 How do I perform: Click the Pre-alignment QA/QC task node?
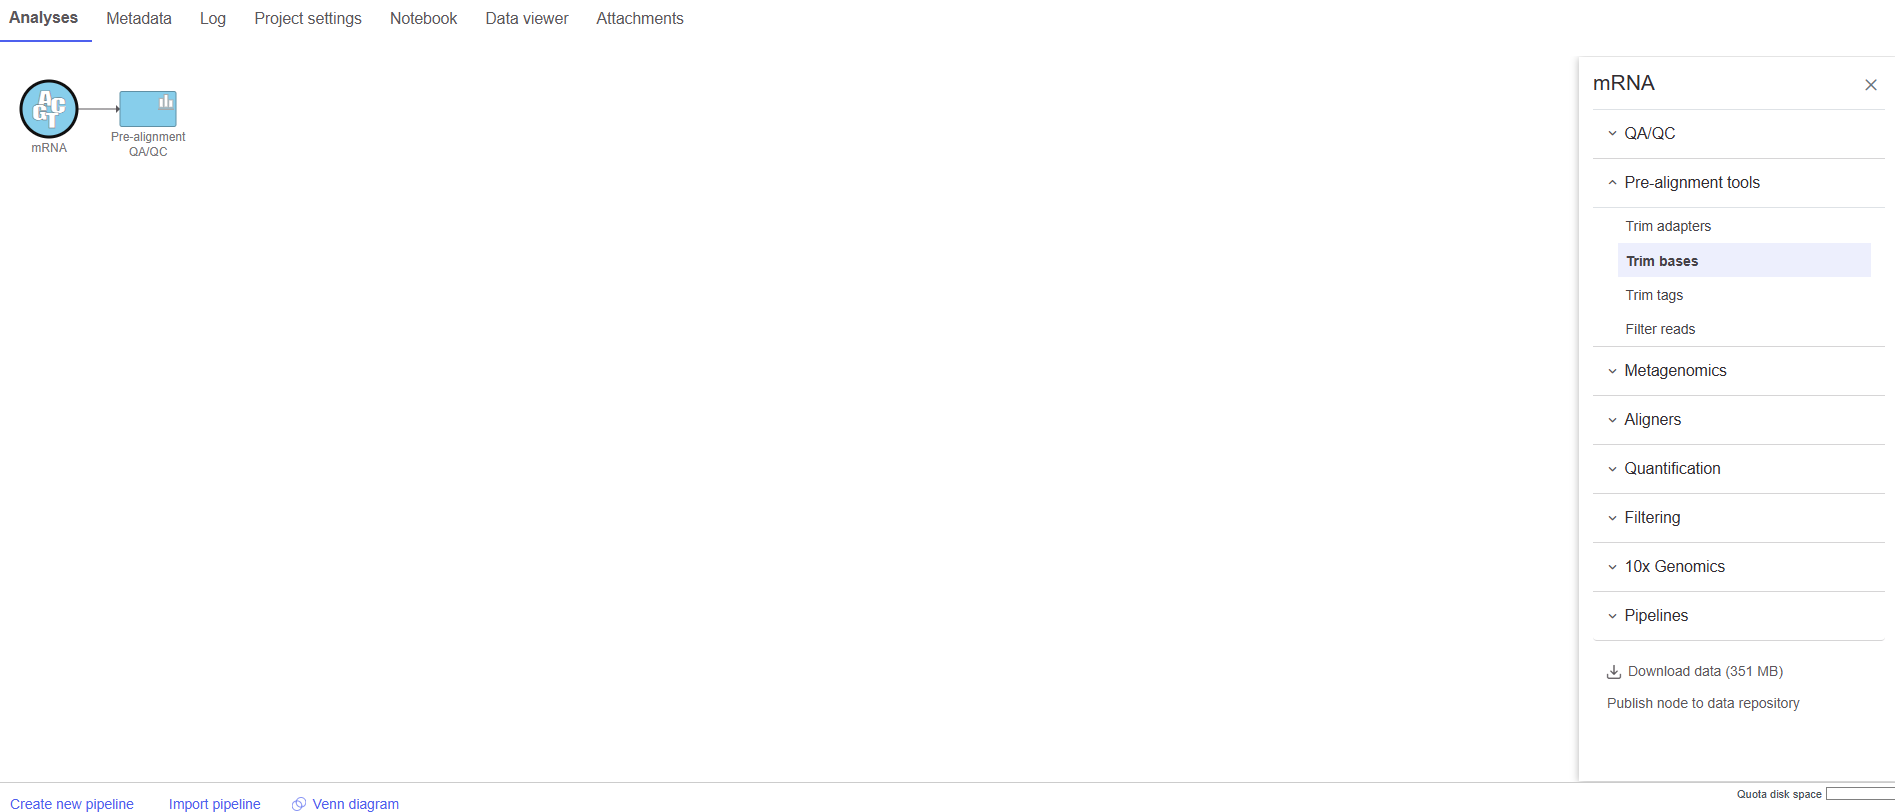tap(148, 109)
